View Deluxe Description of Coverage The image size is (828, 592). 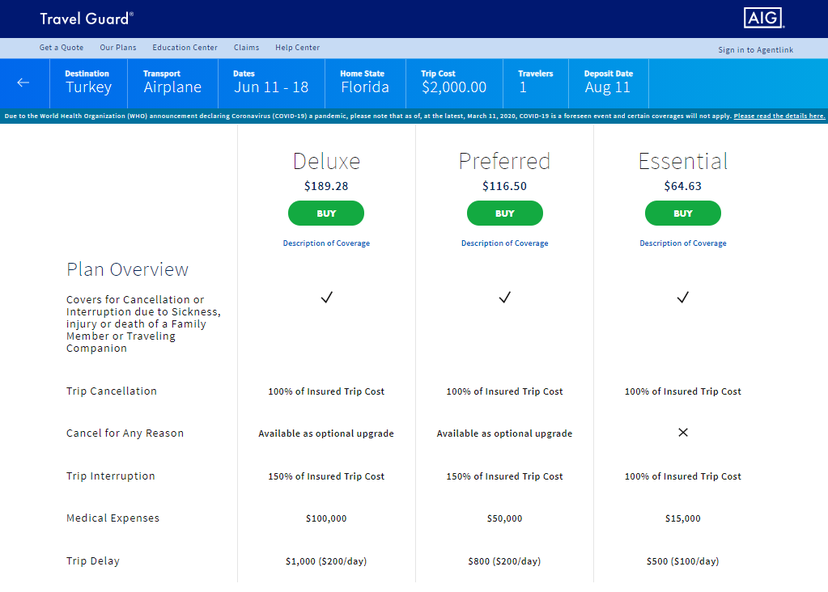click(x=326, y=244)
